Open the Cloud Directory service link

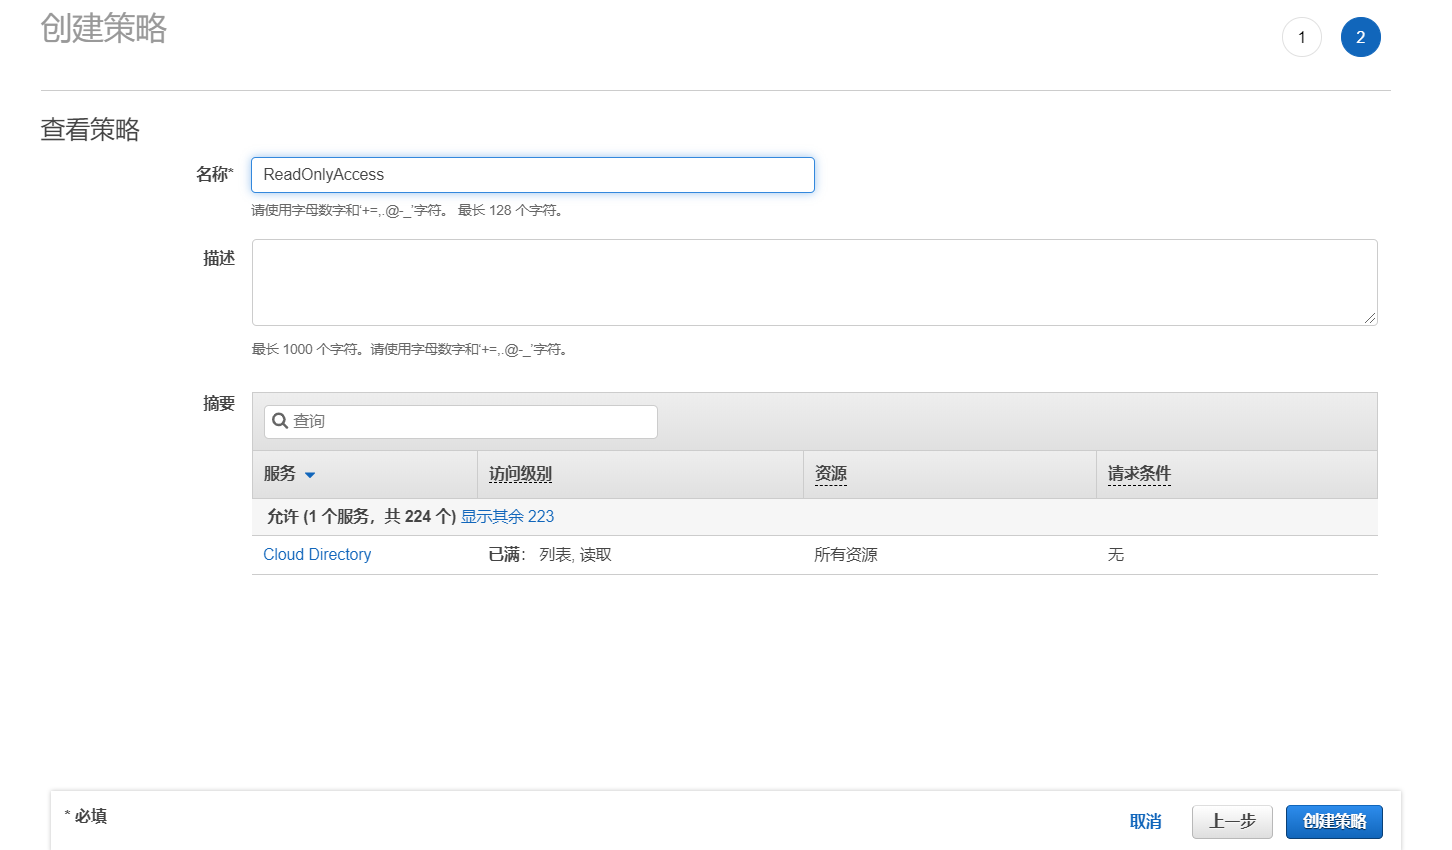(317, 555)
